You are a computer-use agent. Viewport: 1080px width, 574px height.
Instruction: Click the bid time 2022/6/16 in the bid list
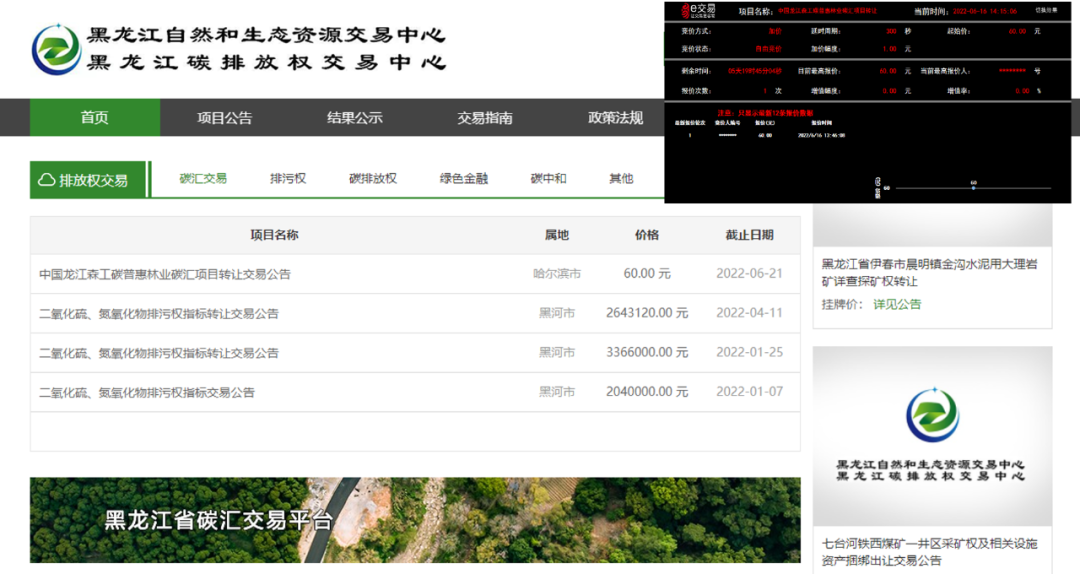point(821,135)
